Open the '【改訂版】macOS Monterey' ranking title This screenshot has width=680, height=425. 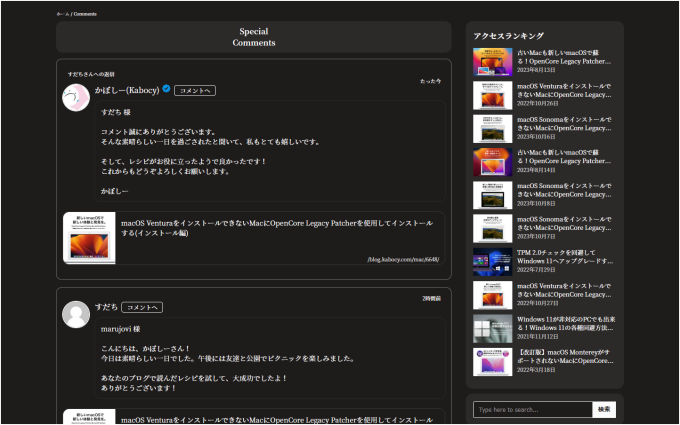(565, 356)
